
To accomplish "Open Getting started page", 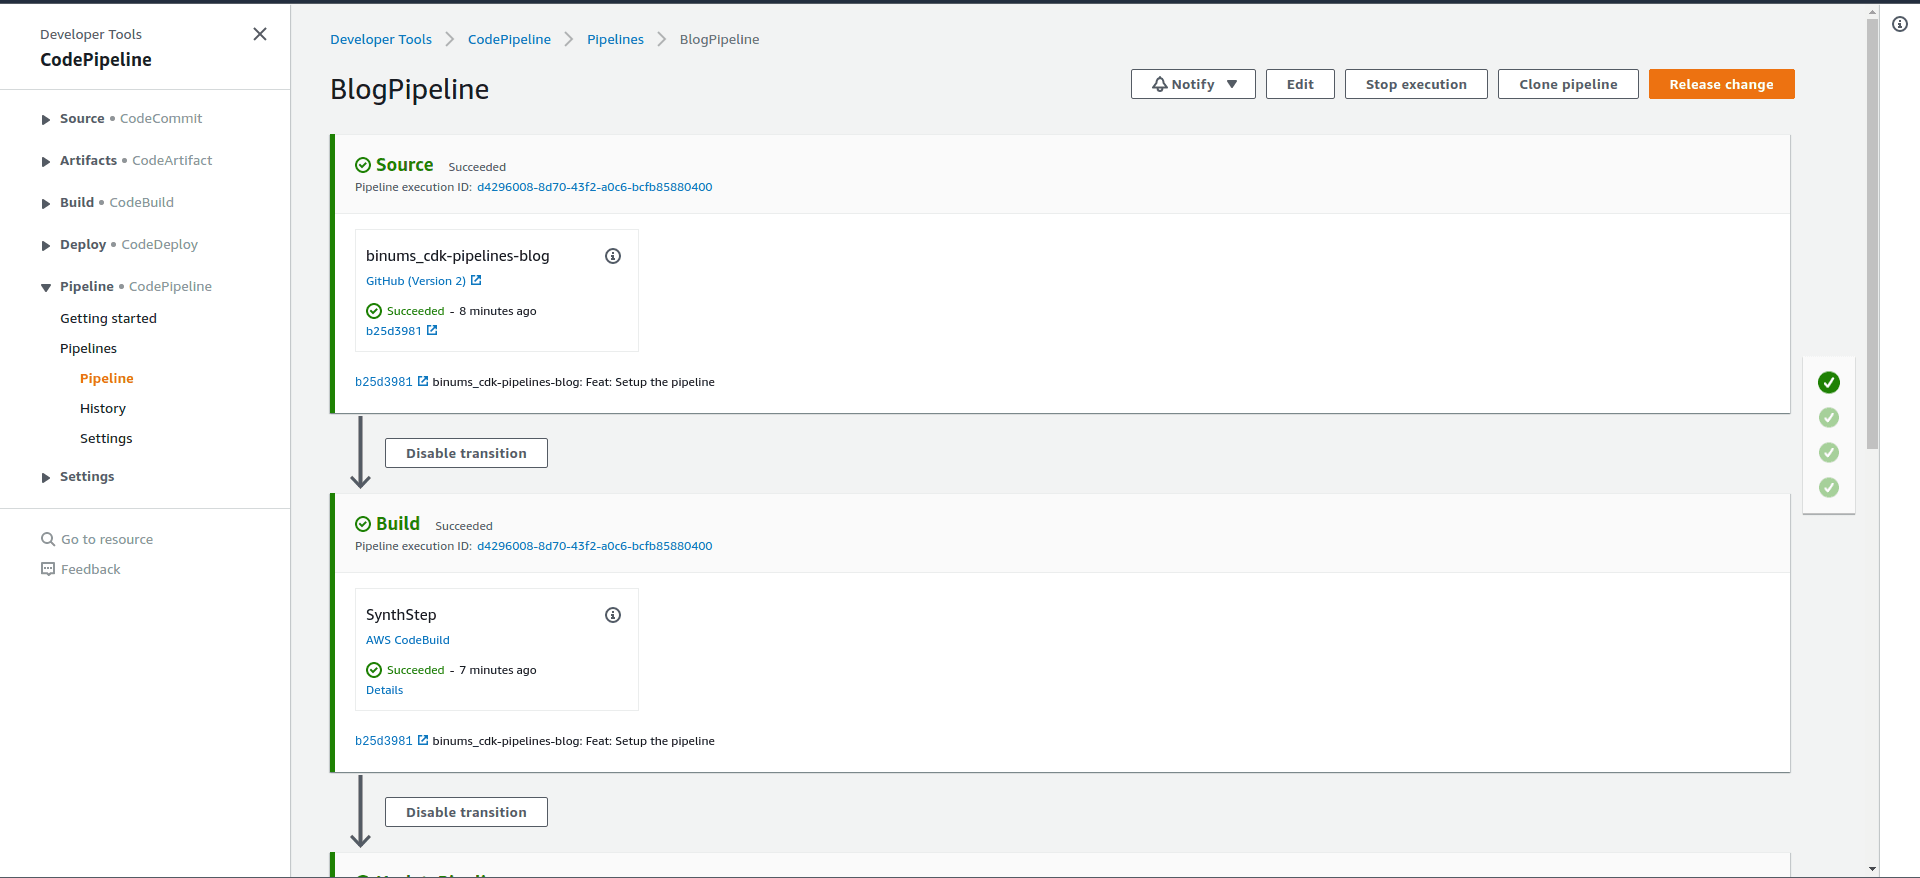I will tap(108, 318).
